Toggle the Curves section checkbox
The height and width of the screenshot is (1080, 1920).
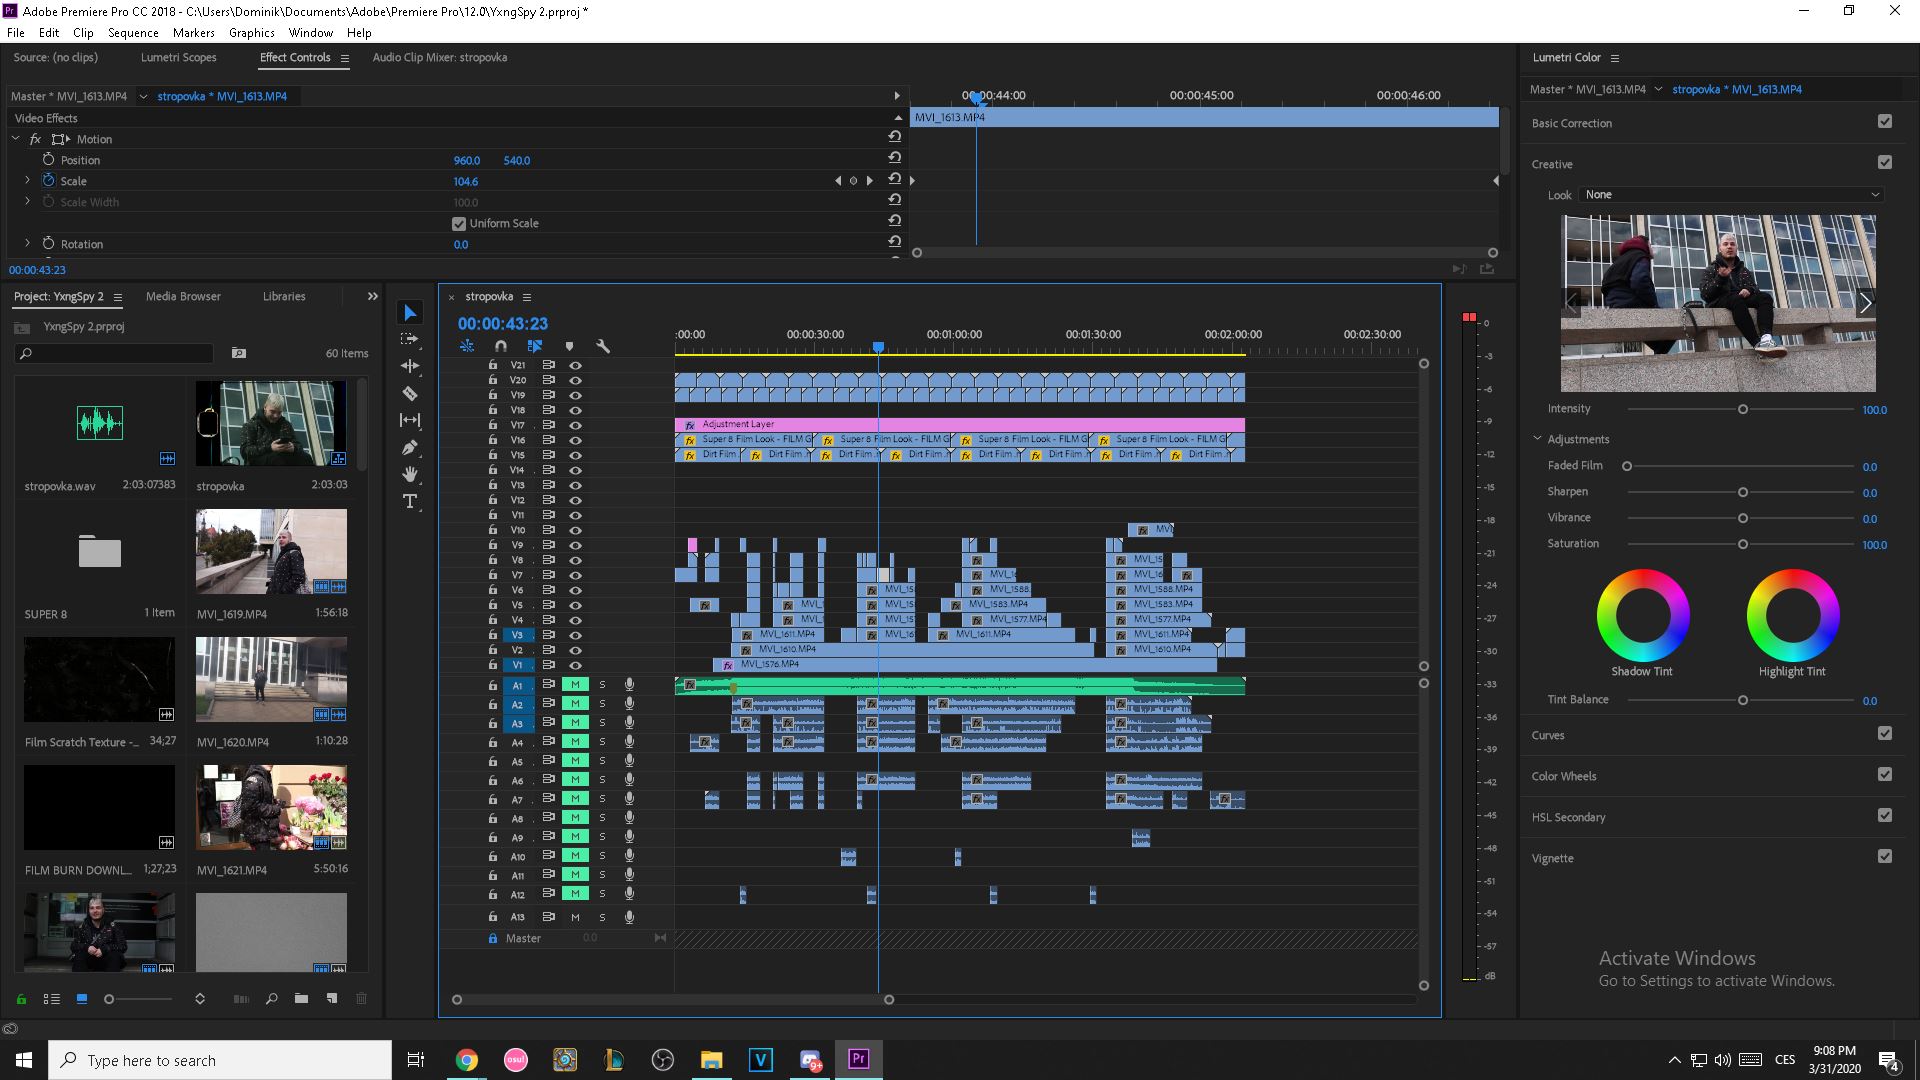tap(1885, 733)
